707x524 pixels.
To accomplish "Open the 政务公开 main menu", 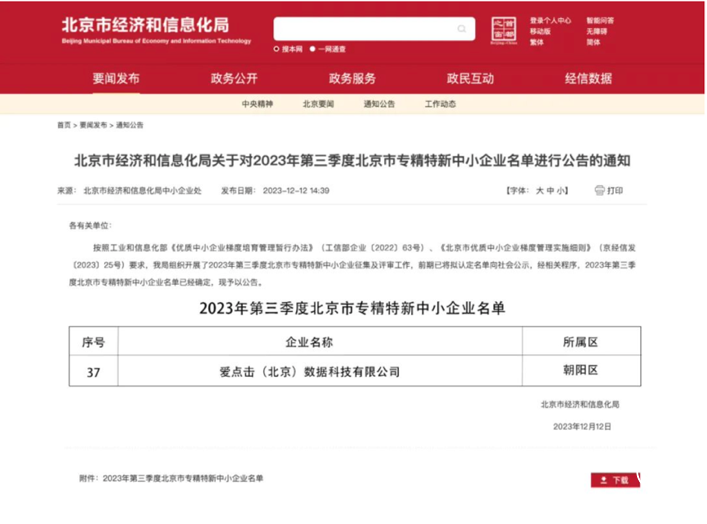I will coord(234,78).
